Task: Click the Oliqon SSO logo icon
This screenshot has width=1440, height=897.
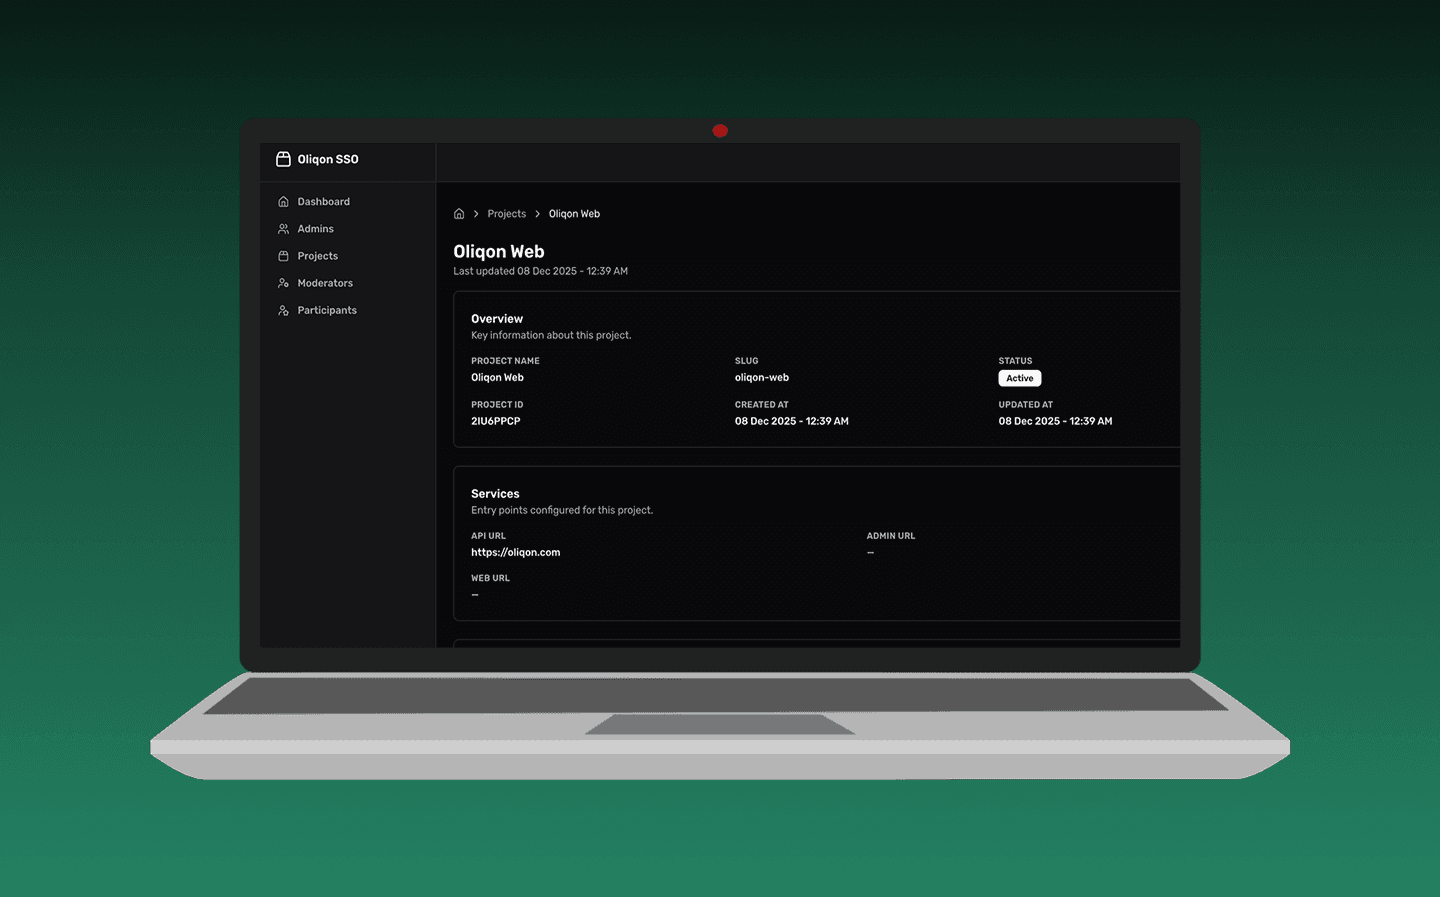Action: tap(283, 159)
